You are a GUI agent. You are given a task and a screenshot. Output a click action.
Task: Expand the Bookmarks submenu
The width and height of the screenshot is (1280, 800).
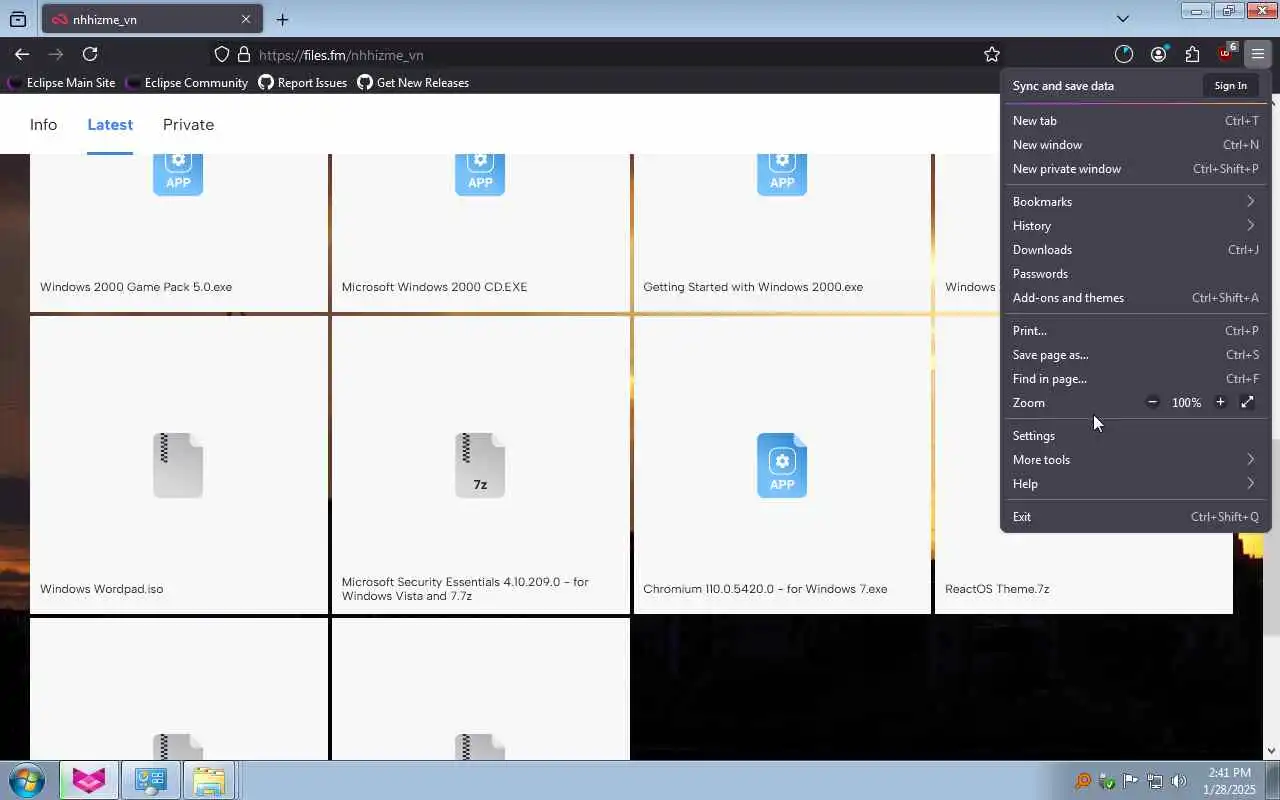[1135, 201]
